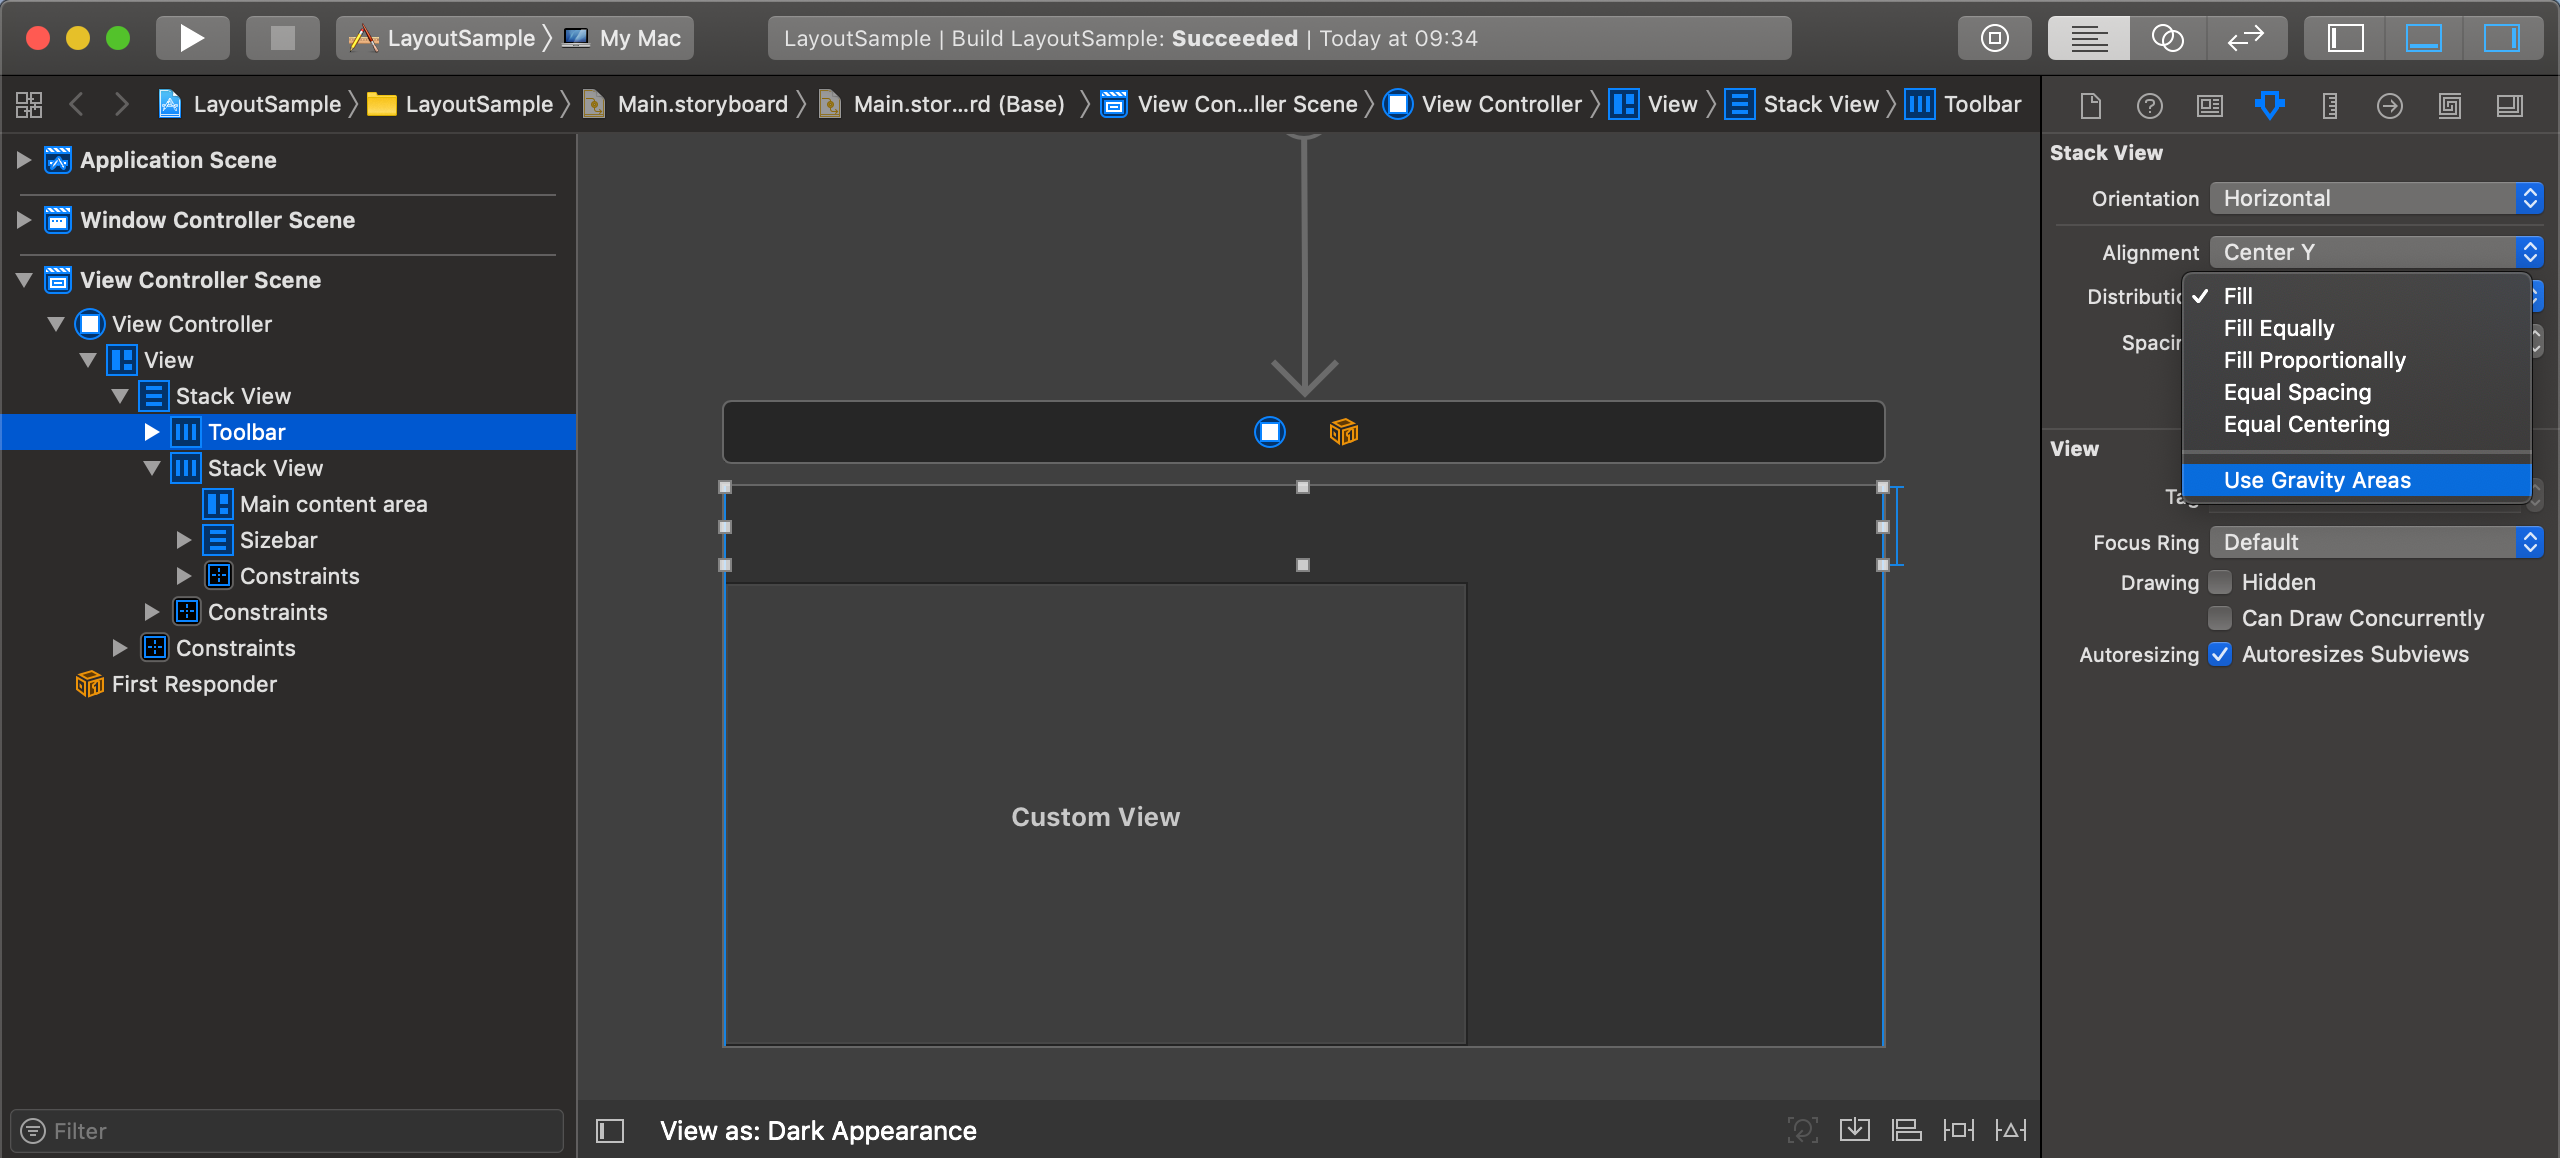
Task: Open the Size inspector ruler icon
Action: pyautogui.click(x=2329, y=105)
